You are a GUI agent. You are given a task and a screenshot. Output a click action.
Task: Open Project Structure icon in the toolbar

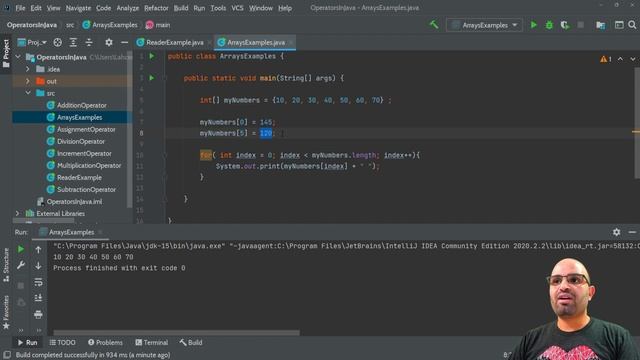(600, 25)
